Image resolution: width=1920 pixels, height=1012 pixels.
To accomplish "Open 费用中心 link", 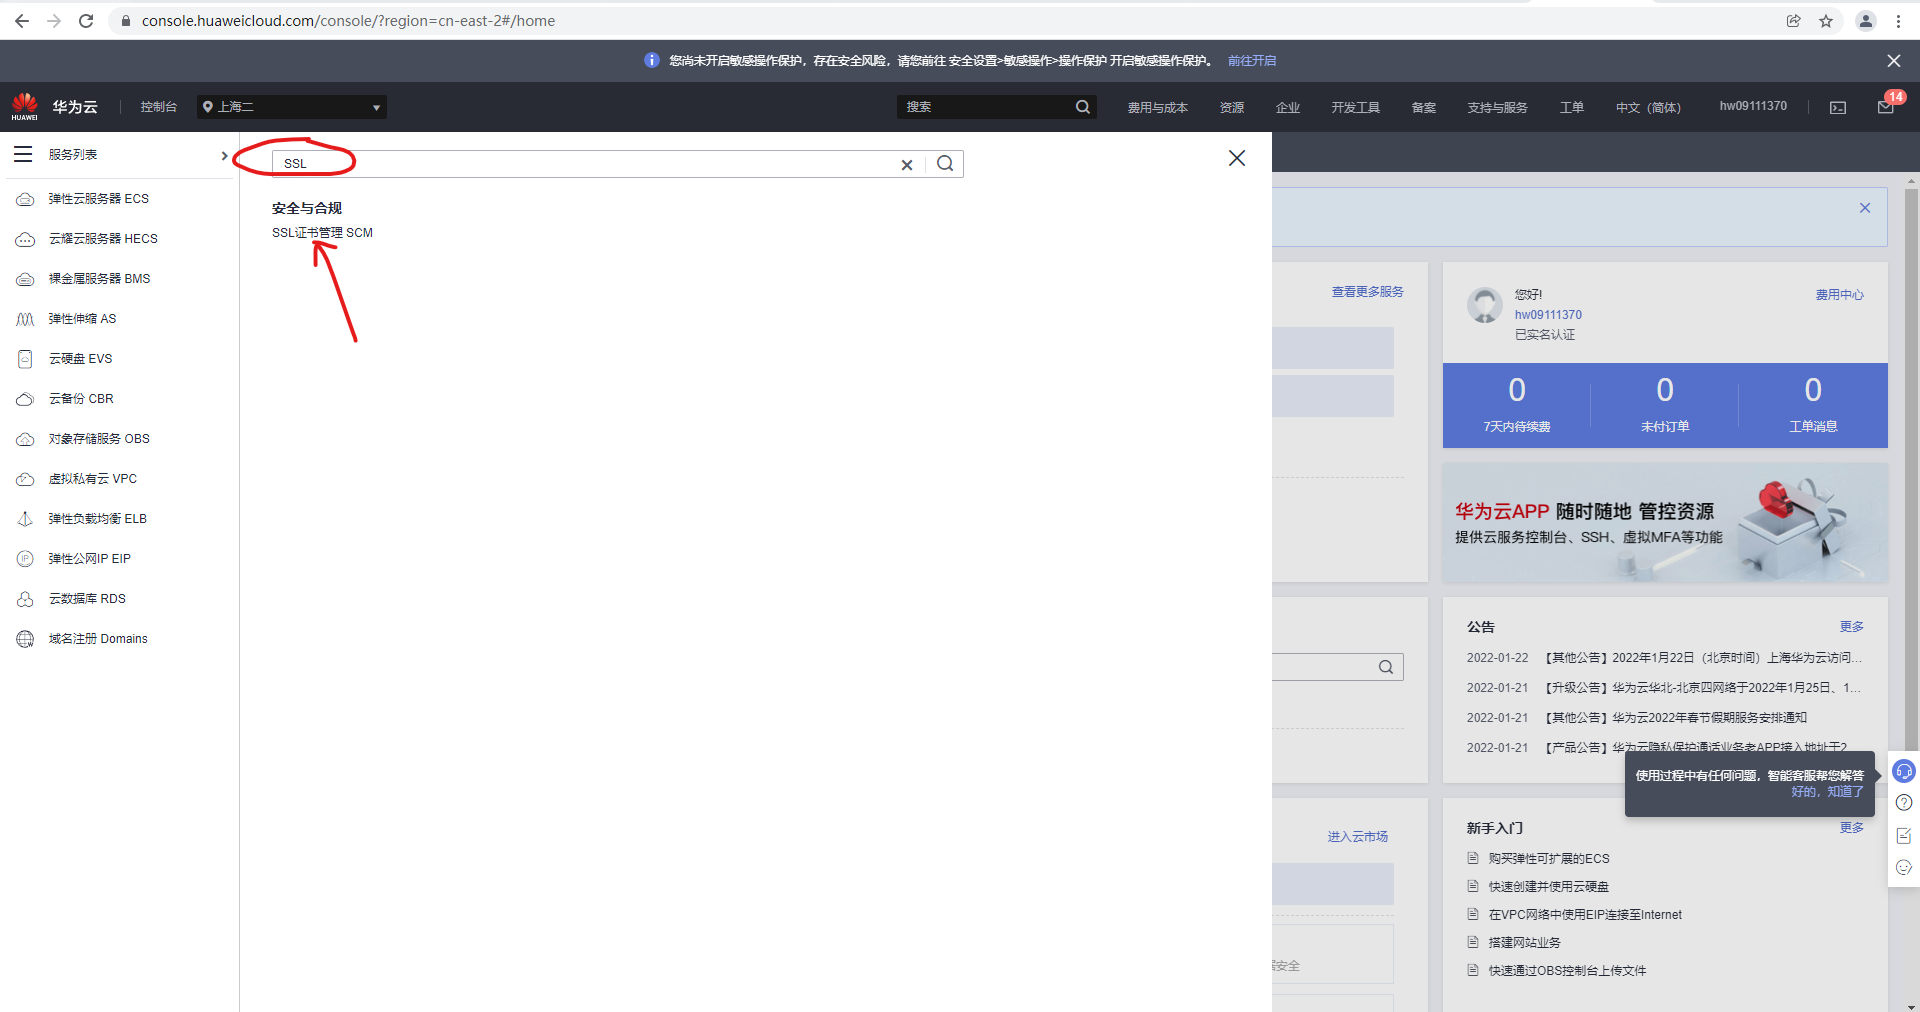I will point(1839,295).
